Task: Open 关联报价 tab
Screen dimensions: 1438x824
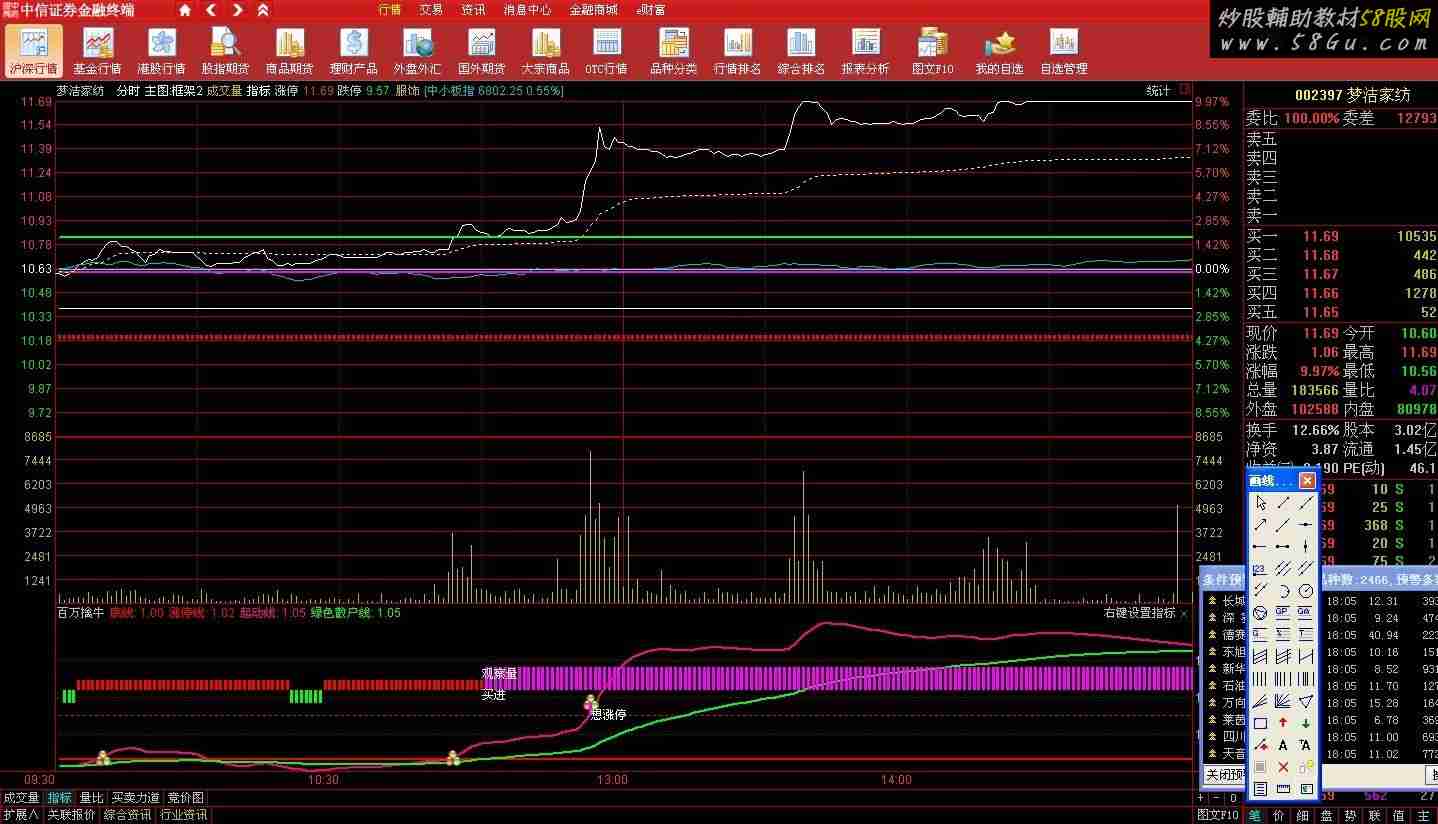Action: (71, 815)
